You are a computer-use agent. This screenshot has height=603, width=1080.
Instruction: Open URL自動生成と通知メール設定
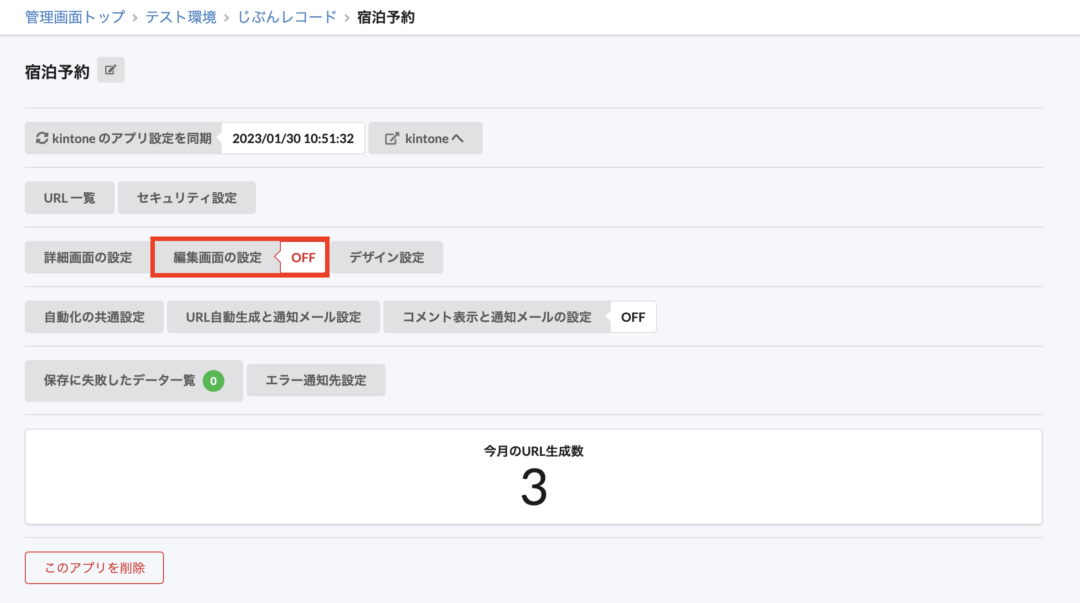tap(273, 317)
